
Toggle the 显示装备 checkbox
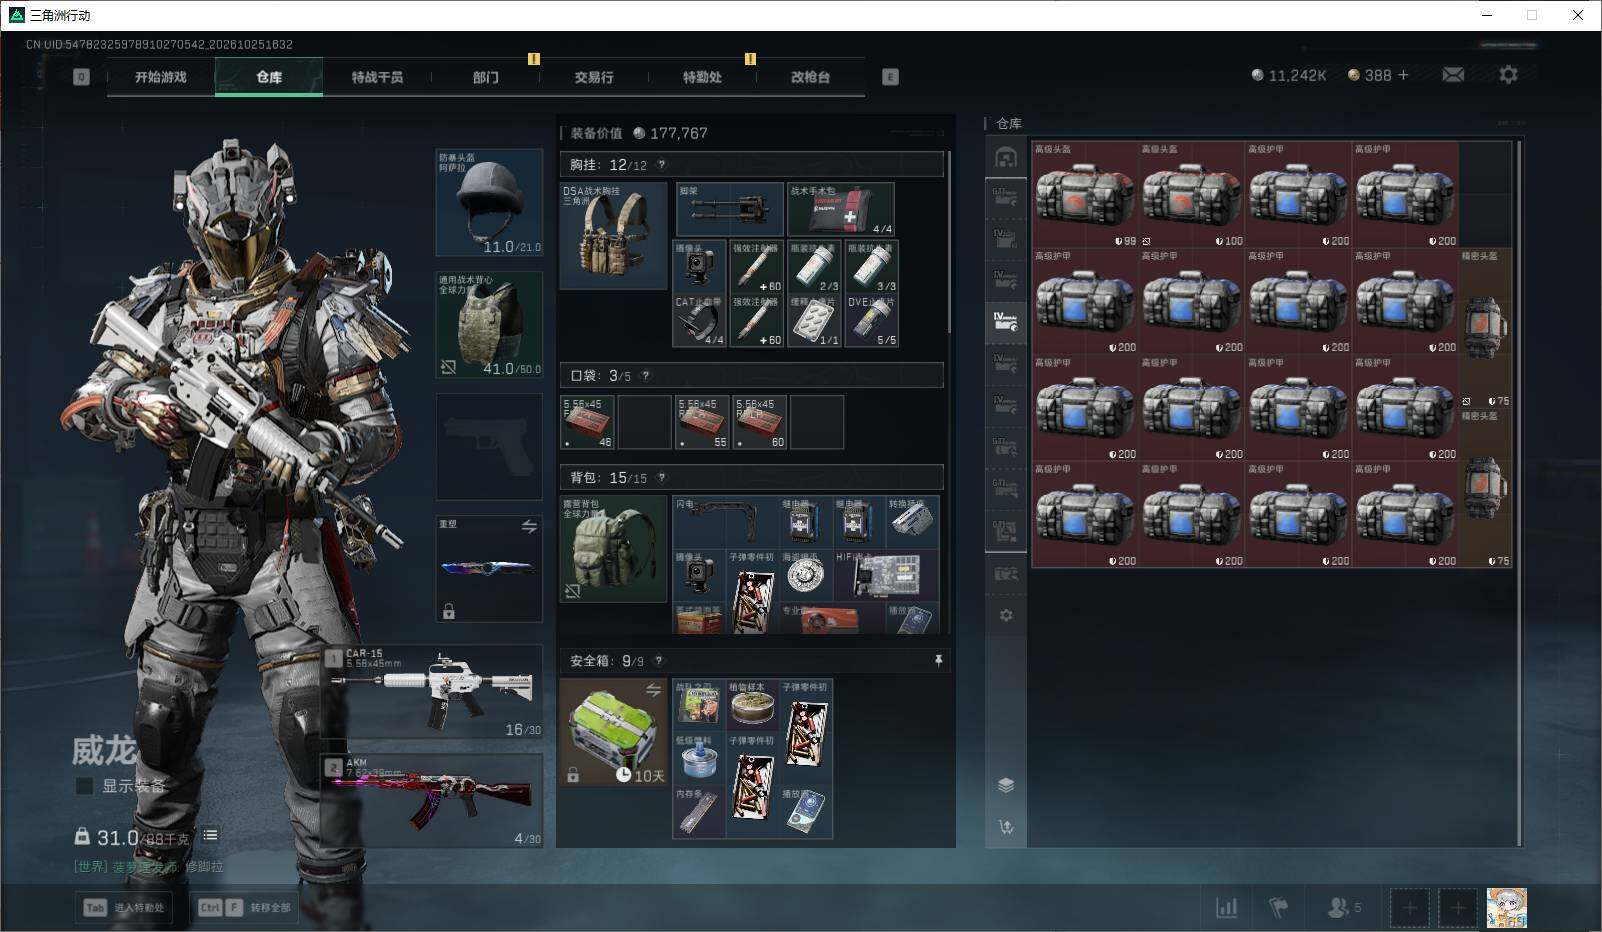(85, 786)
